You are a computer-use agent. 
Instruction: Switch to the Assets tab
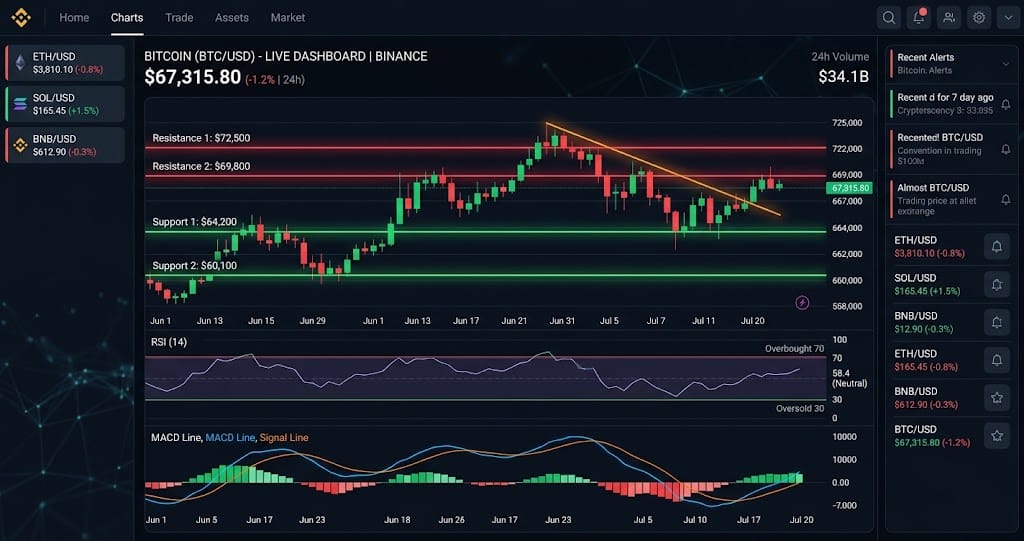(x=232, y=18)
